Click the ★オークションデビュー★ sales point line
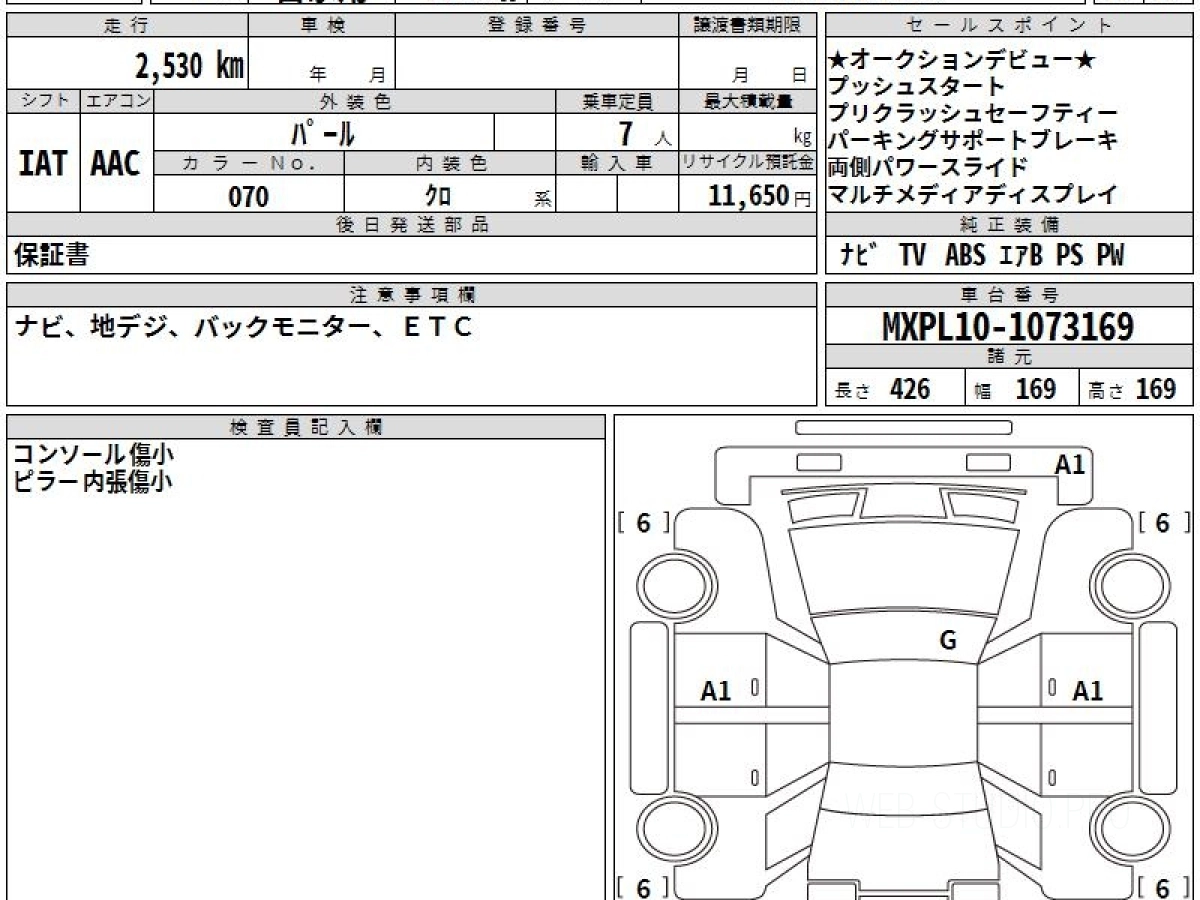Screen dimensions: 1200x900 coord(962,61)
